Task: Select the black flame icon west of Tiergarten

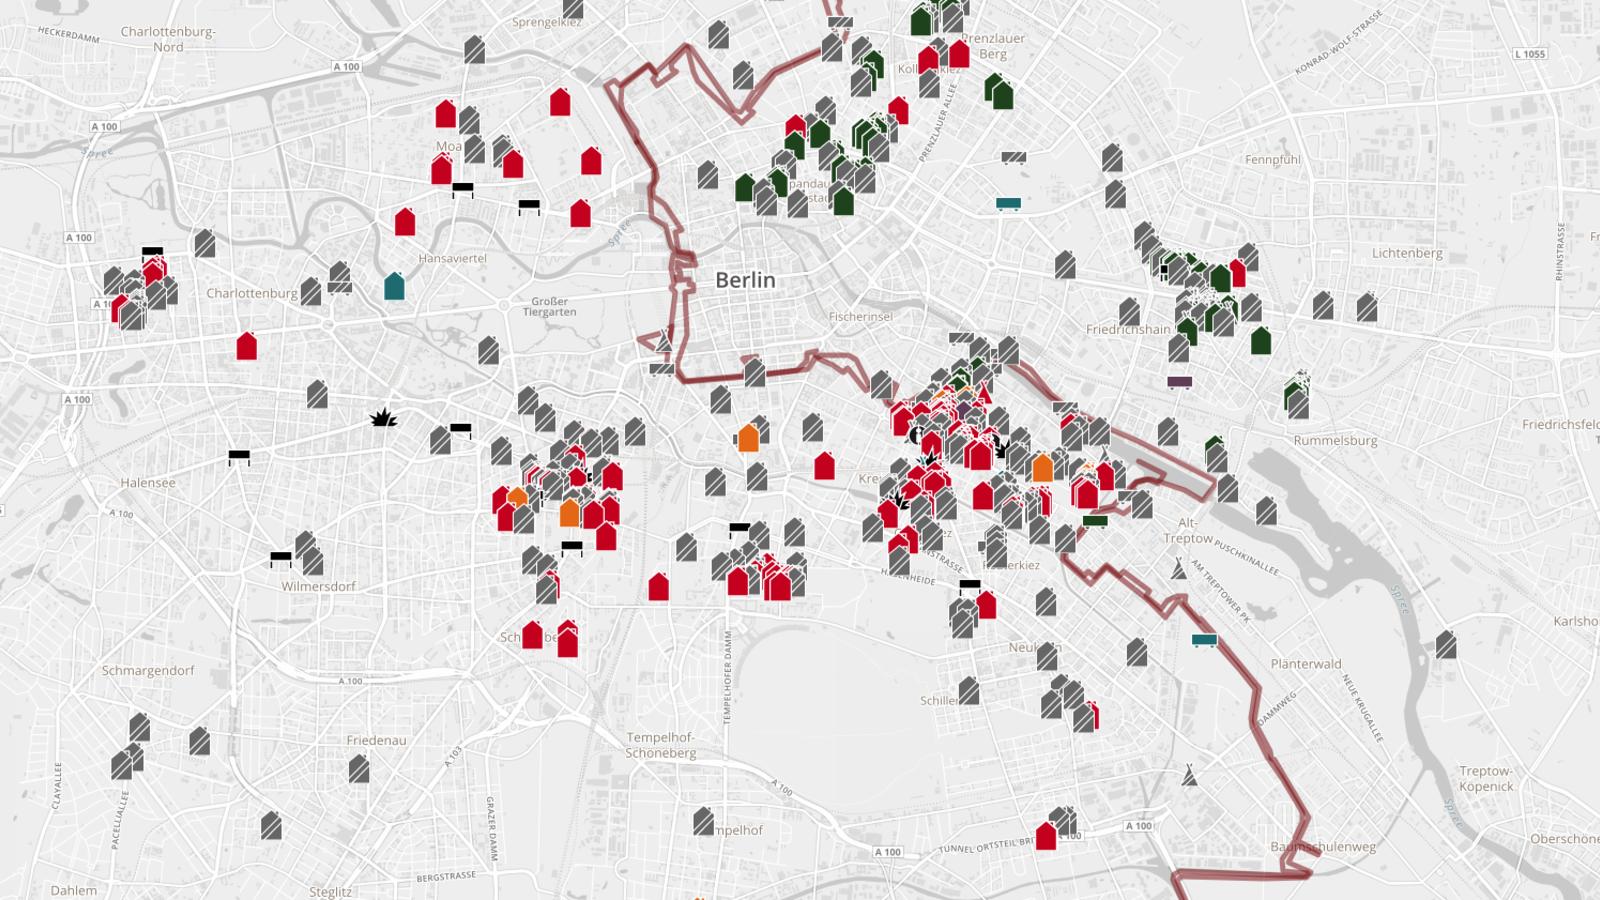Action: (383, 417)
